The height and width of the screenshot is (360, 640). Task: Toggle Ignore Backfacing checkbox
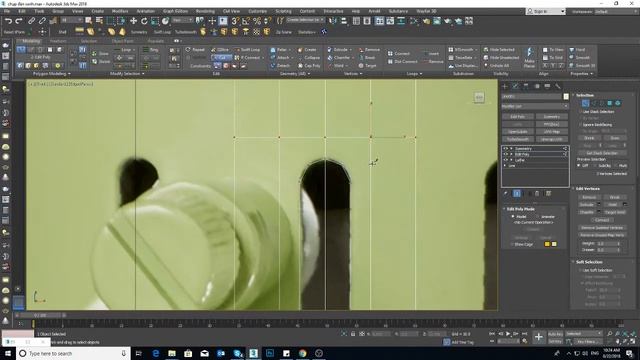pos(580,124)
